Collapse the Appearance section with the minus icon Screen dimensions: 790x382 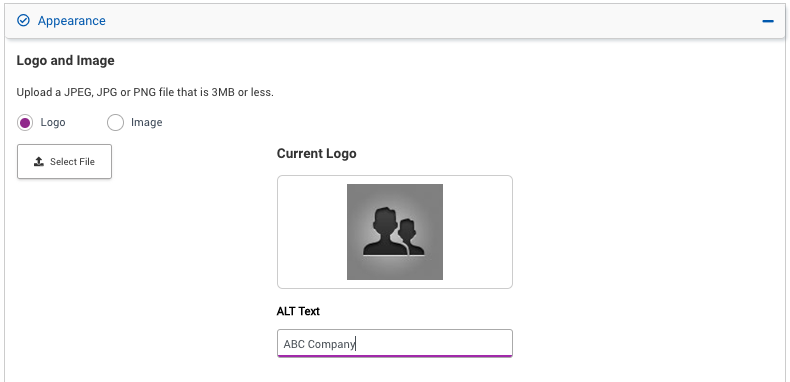click(x=767, y=21)
